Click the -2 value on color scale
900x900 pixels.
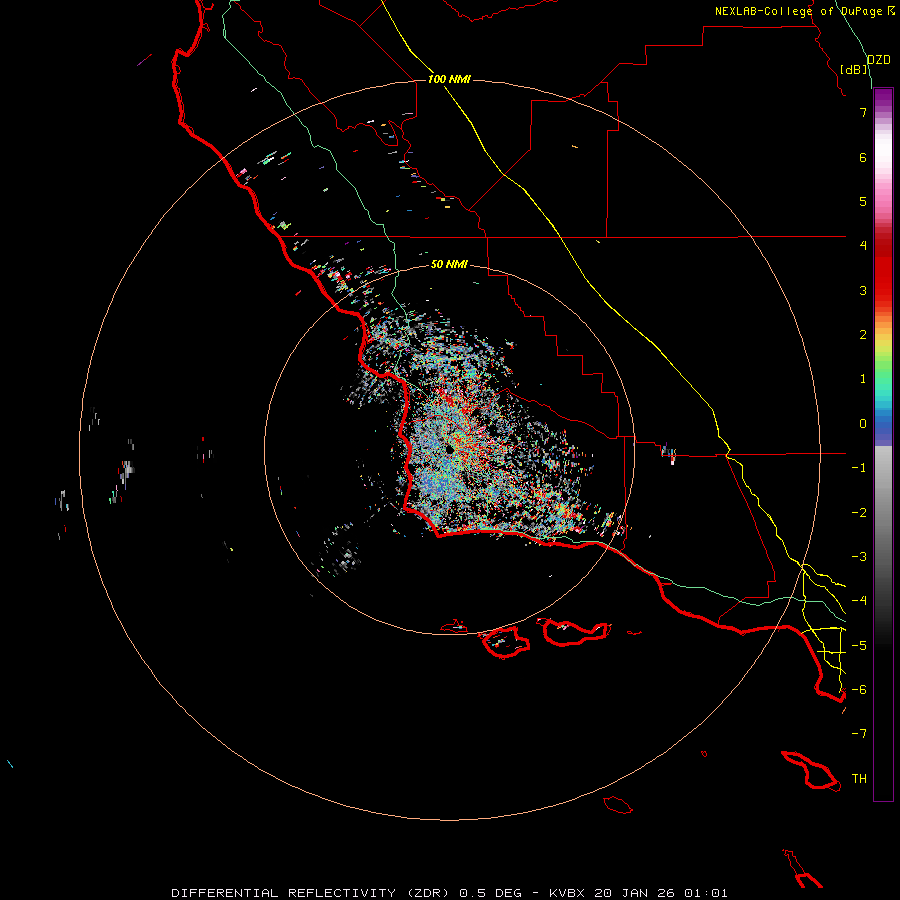[x=859, y=513]
